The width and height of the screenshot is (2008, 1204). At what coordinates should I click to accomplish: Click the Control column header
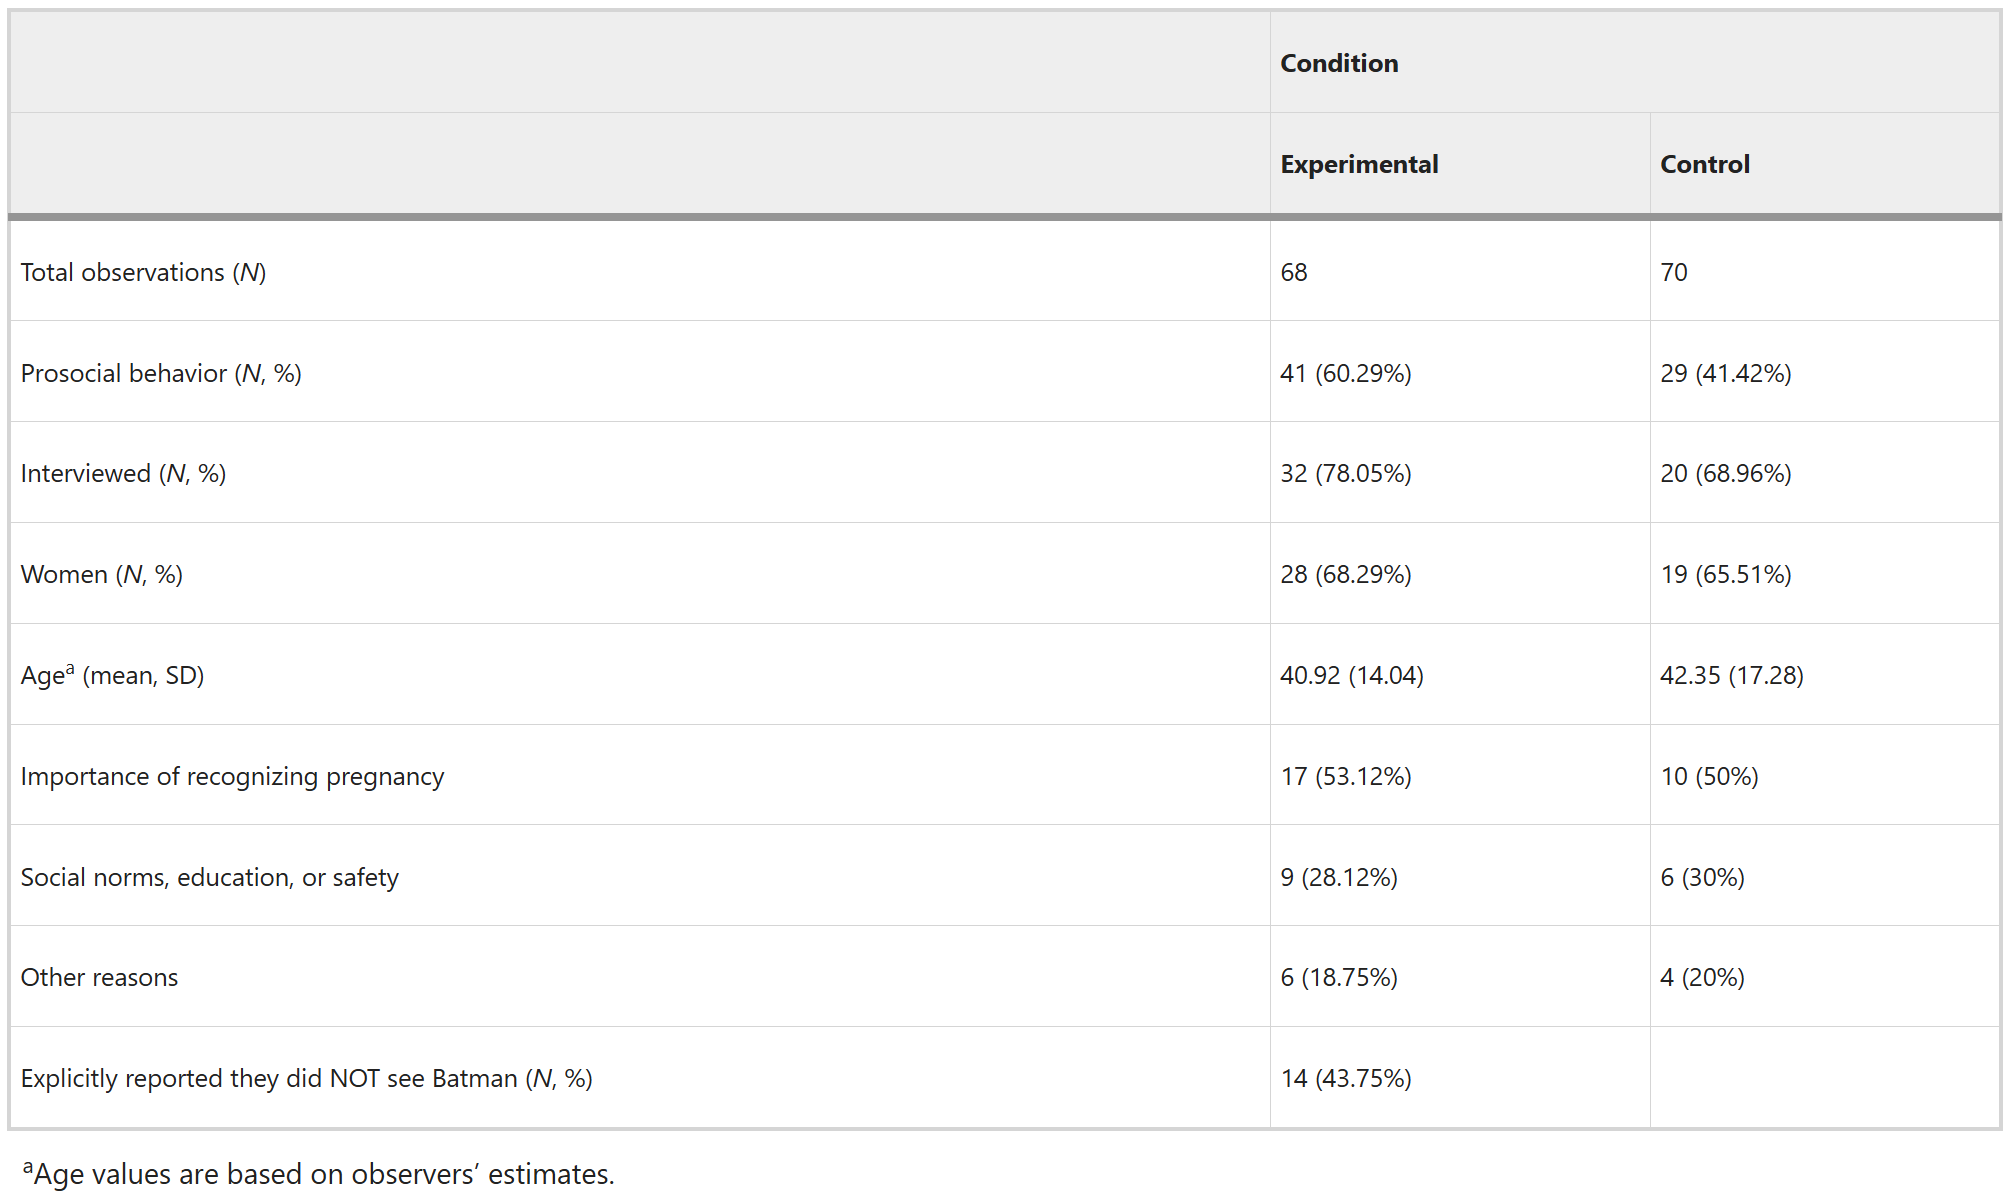[x=1705, y=164]
